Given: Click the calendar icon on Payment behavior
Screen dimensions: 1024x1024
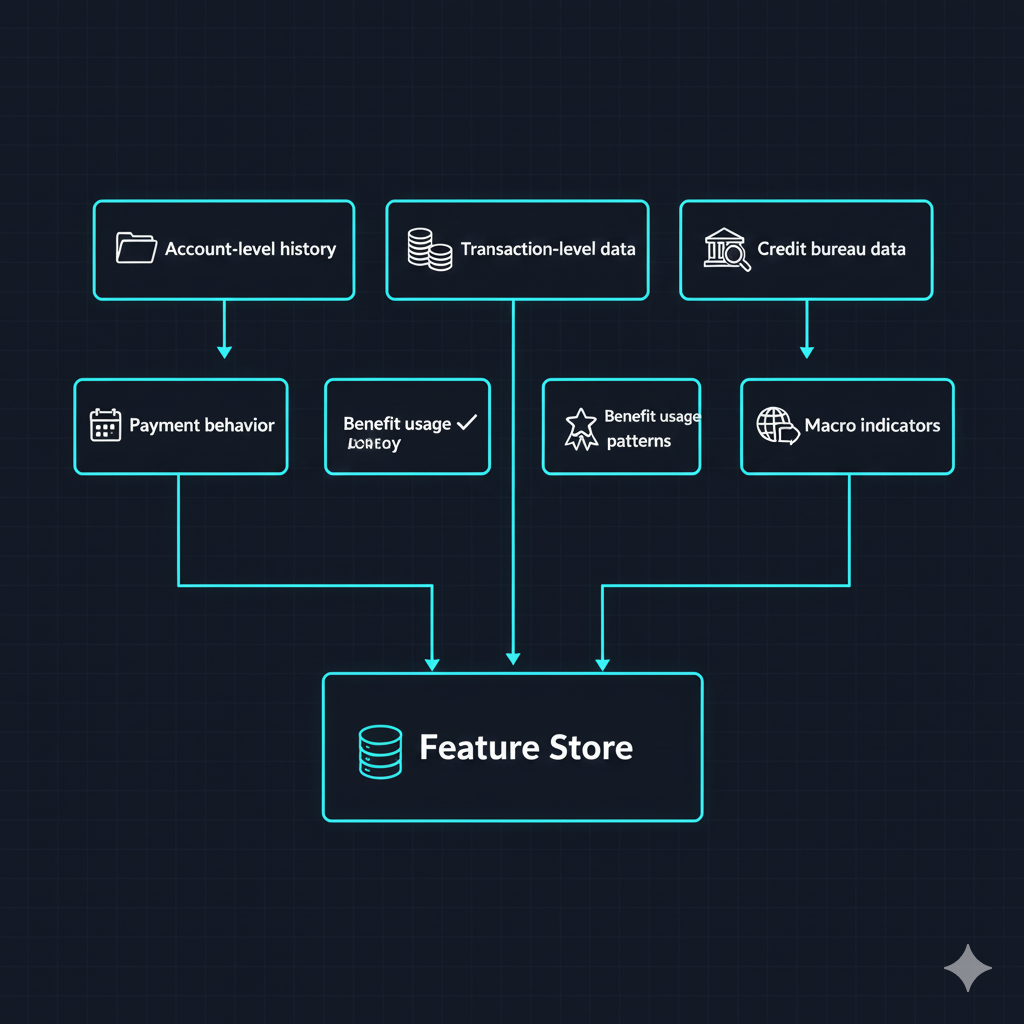Looking at the screenshot, I should tap(104, 425).
